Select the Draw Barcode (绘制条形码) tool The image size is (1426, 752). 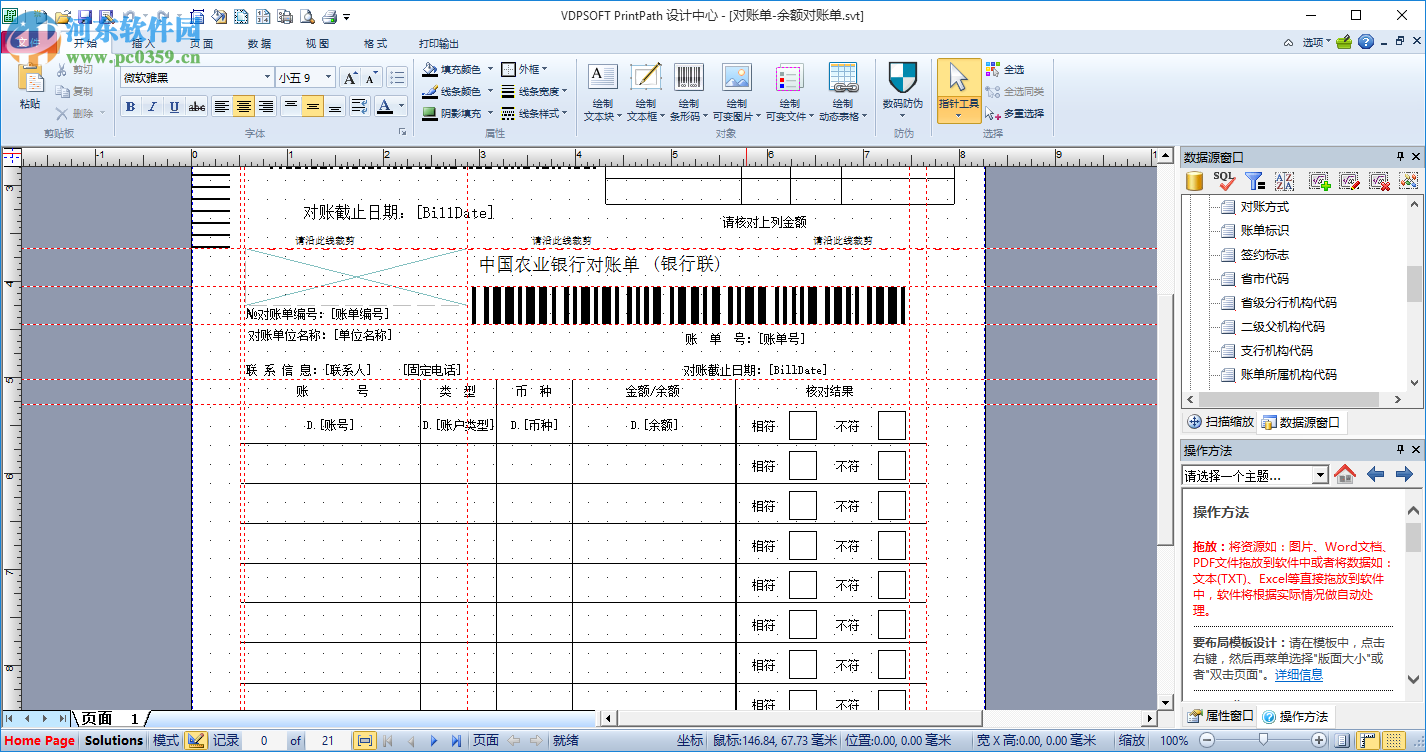(x=688, y=92)
